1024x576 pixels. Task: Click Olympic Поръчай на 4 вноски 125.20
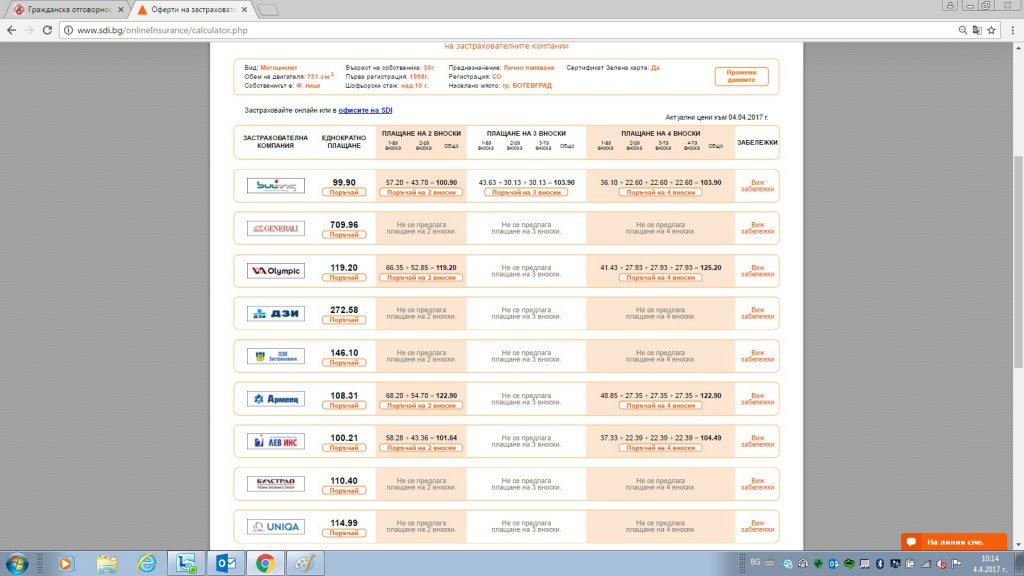coord(660,278)
